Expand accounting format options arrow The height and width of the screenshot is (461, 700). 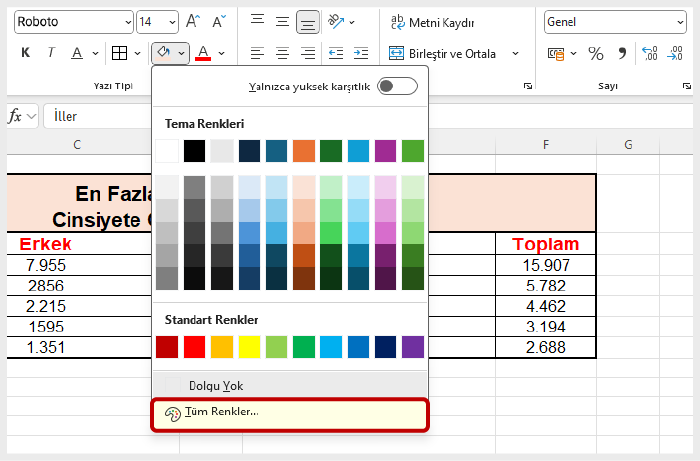[x=574, y=54]
